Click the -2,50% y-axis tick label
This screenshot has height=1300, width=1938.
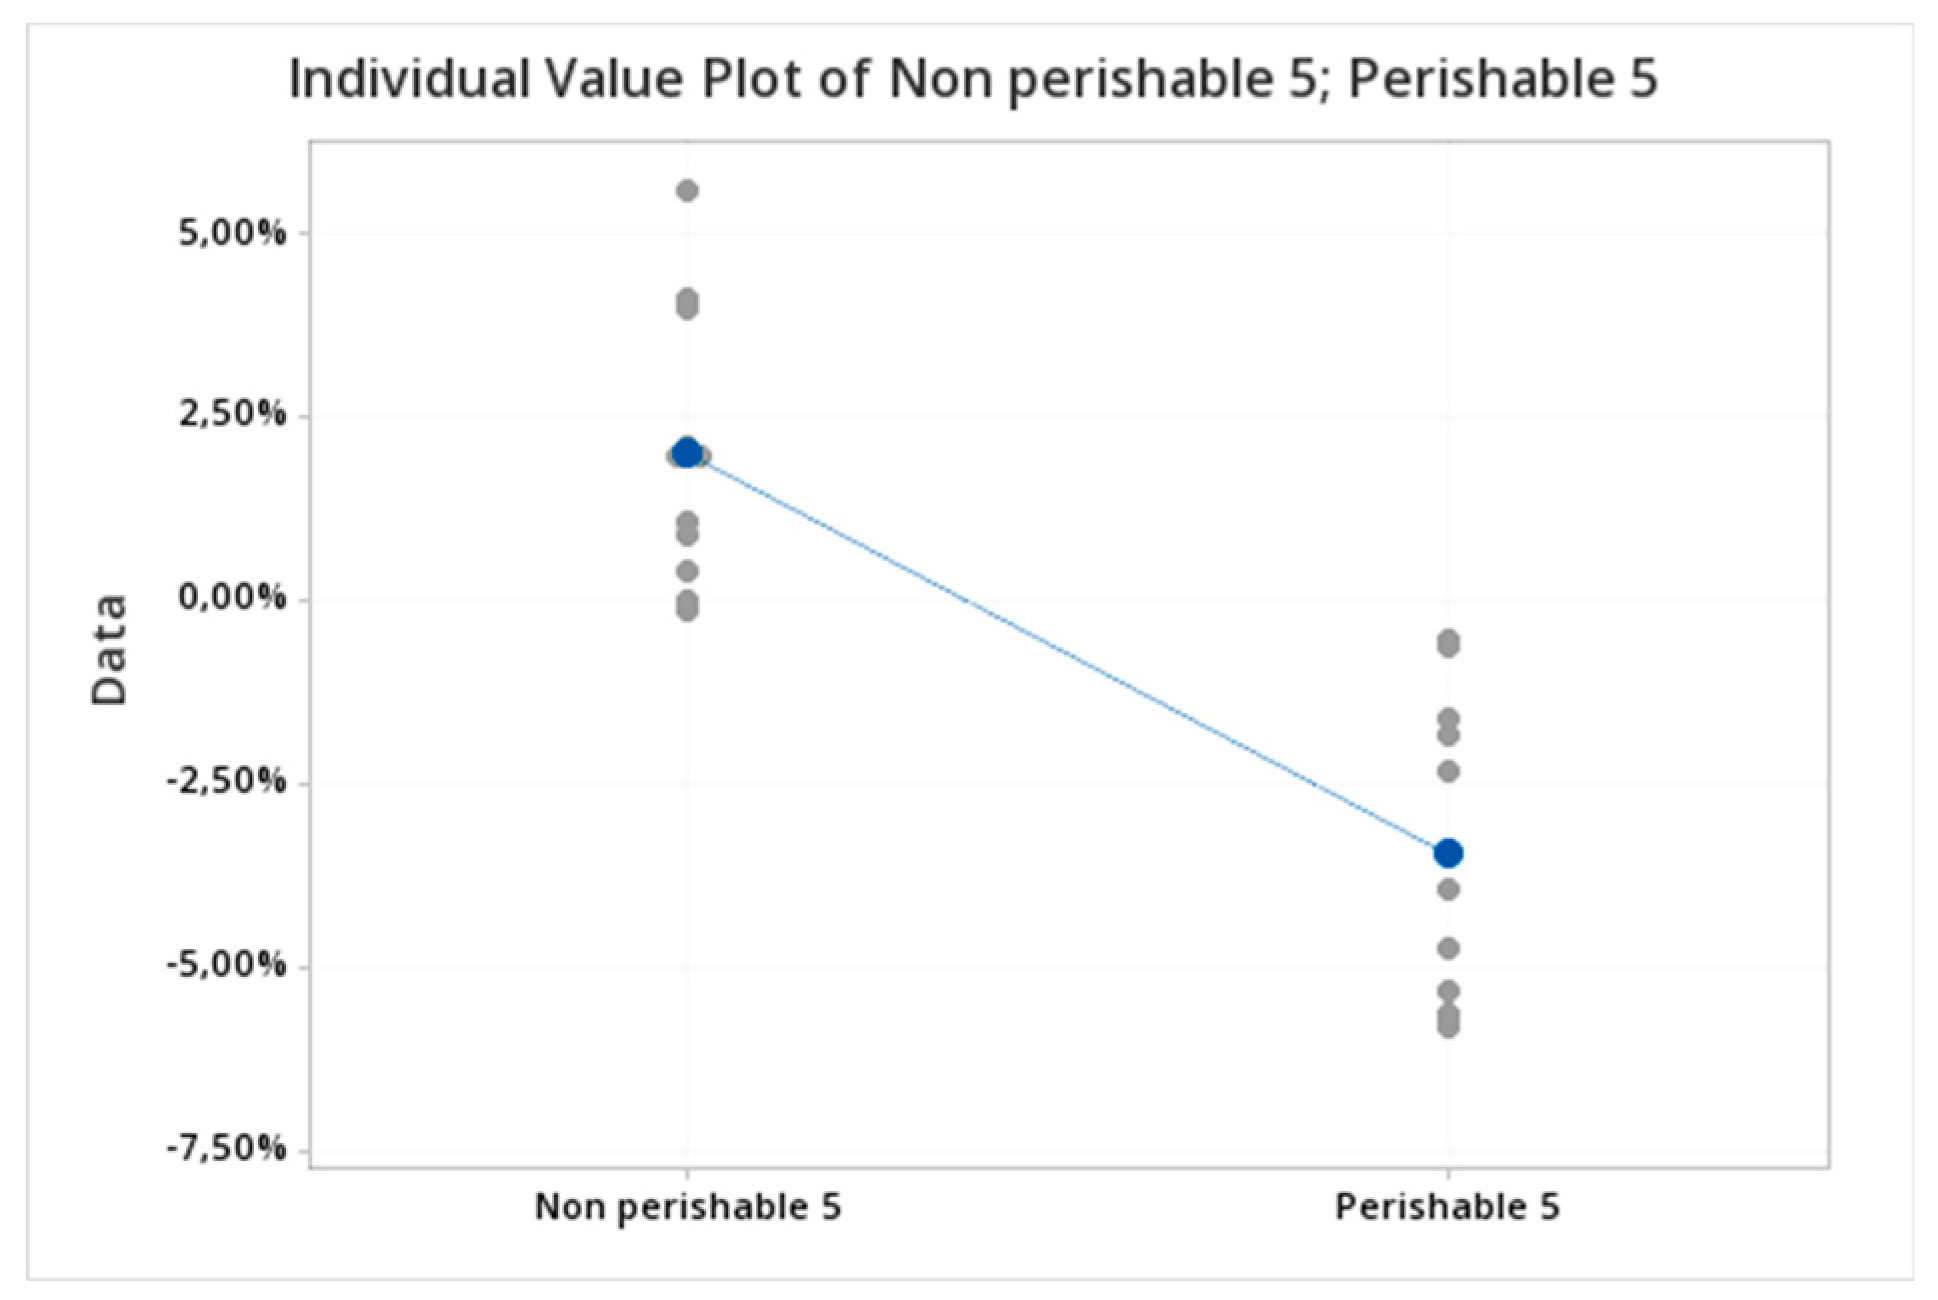pyautogui.click(x=226, y=782)
